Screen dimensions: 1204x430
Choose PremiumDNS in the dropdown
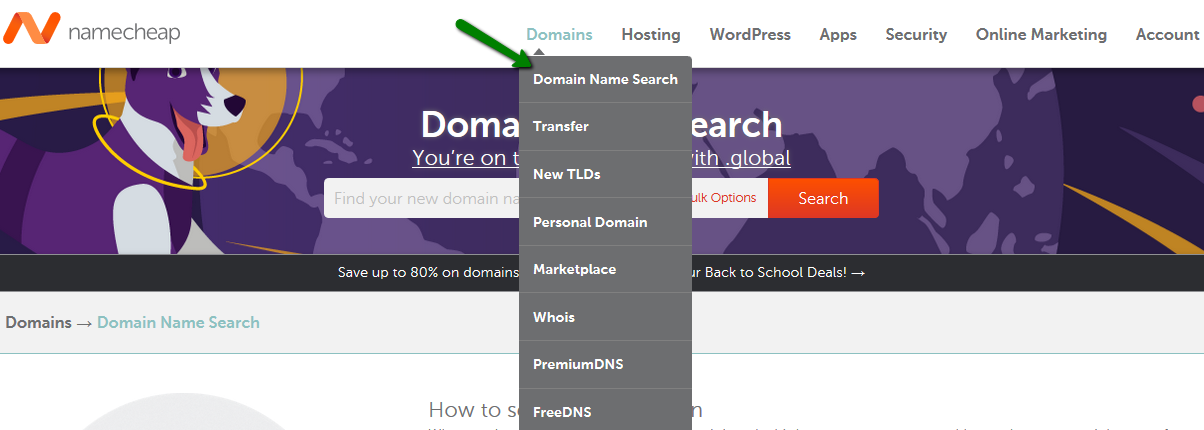(605, 364)
